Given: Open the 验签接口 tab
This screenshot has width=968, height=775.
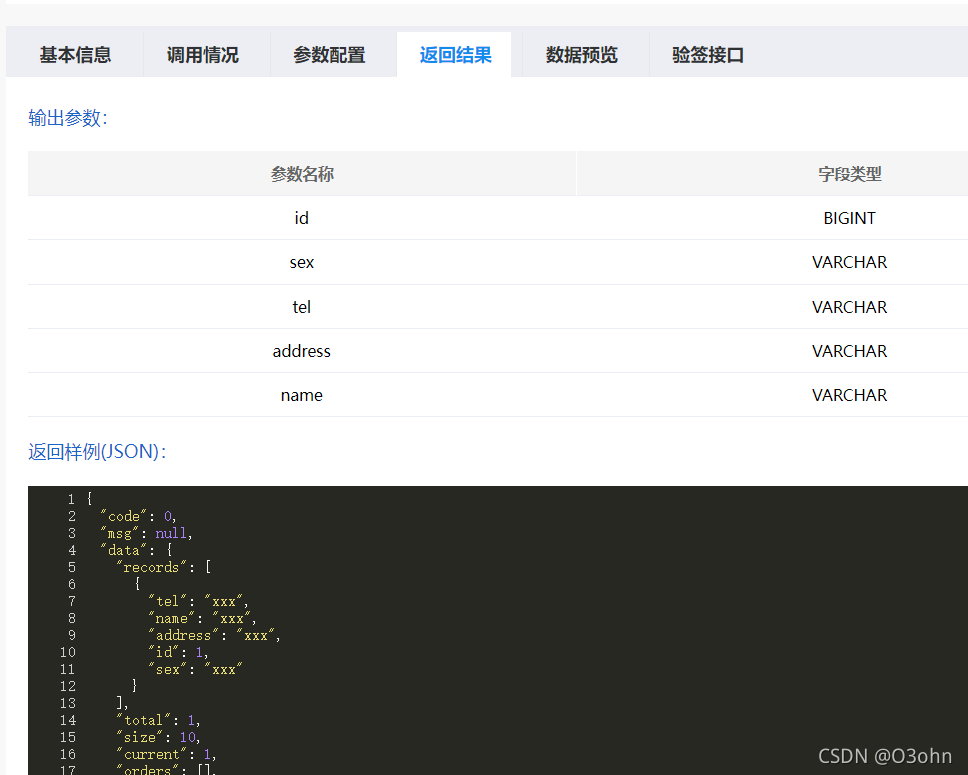Looking at the screenshot, I should (x=708, y=55).
